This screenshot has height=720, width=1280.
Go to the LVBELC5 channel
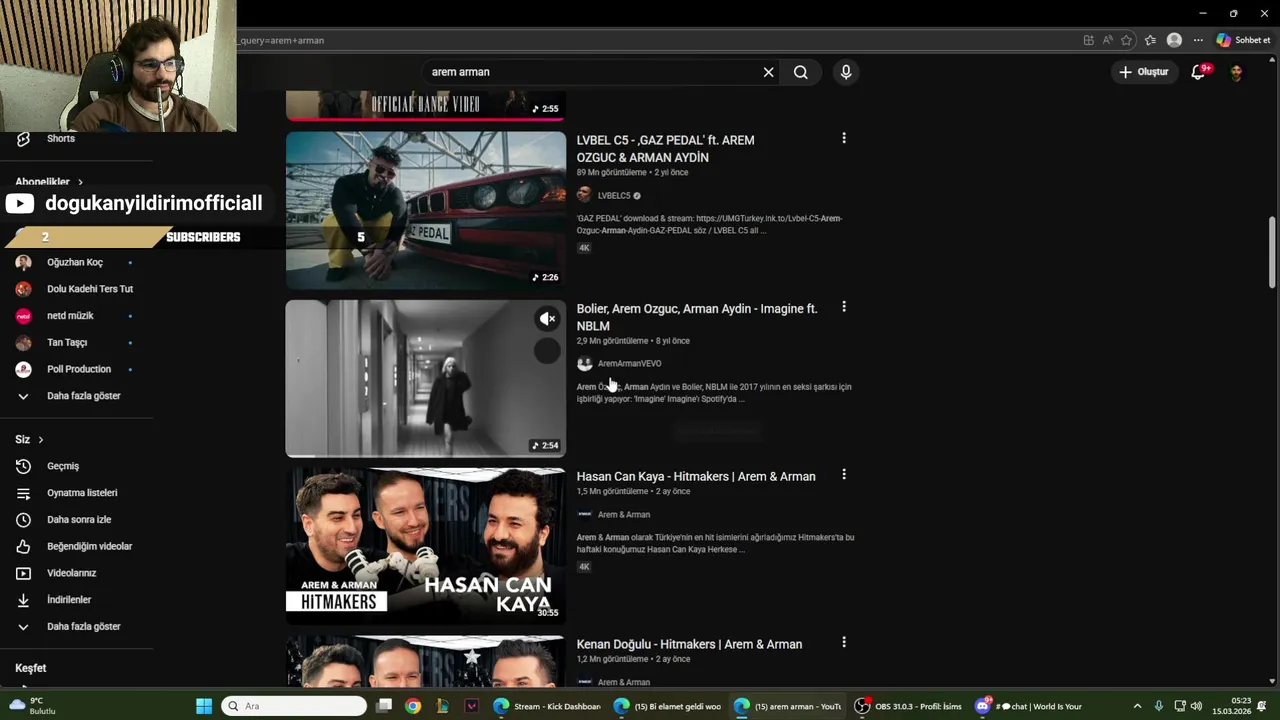tap(614, 196)
